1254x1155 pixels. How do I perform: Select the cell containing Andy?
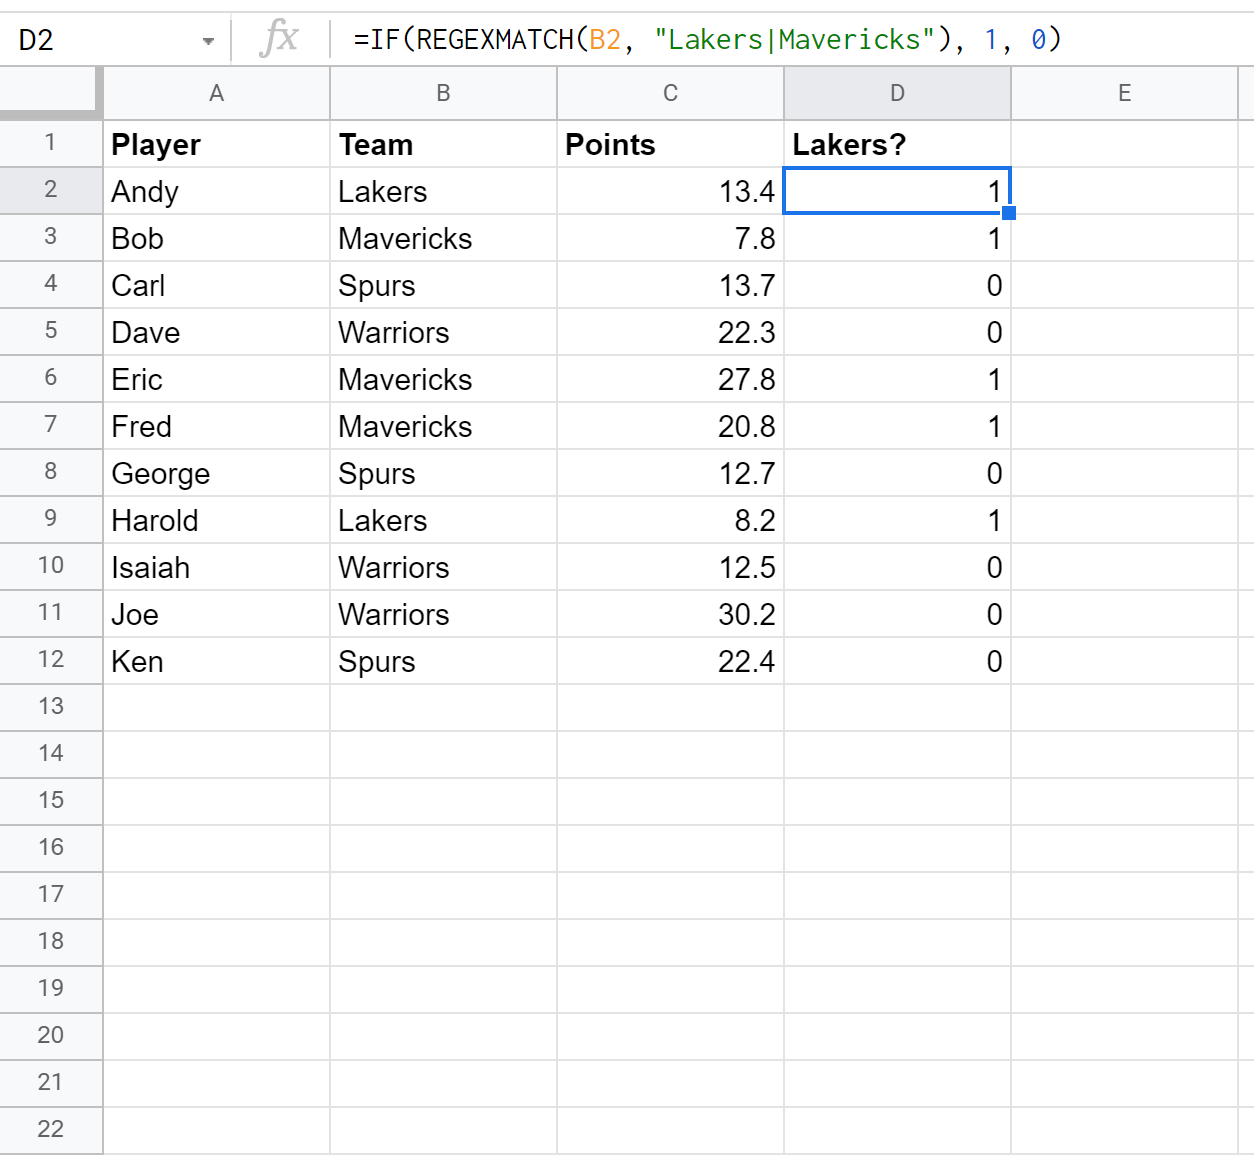[x=216, y=191]
